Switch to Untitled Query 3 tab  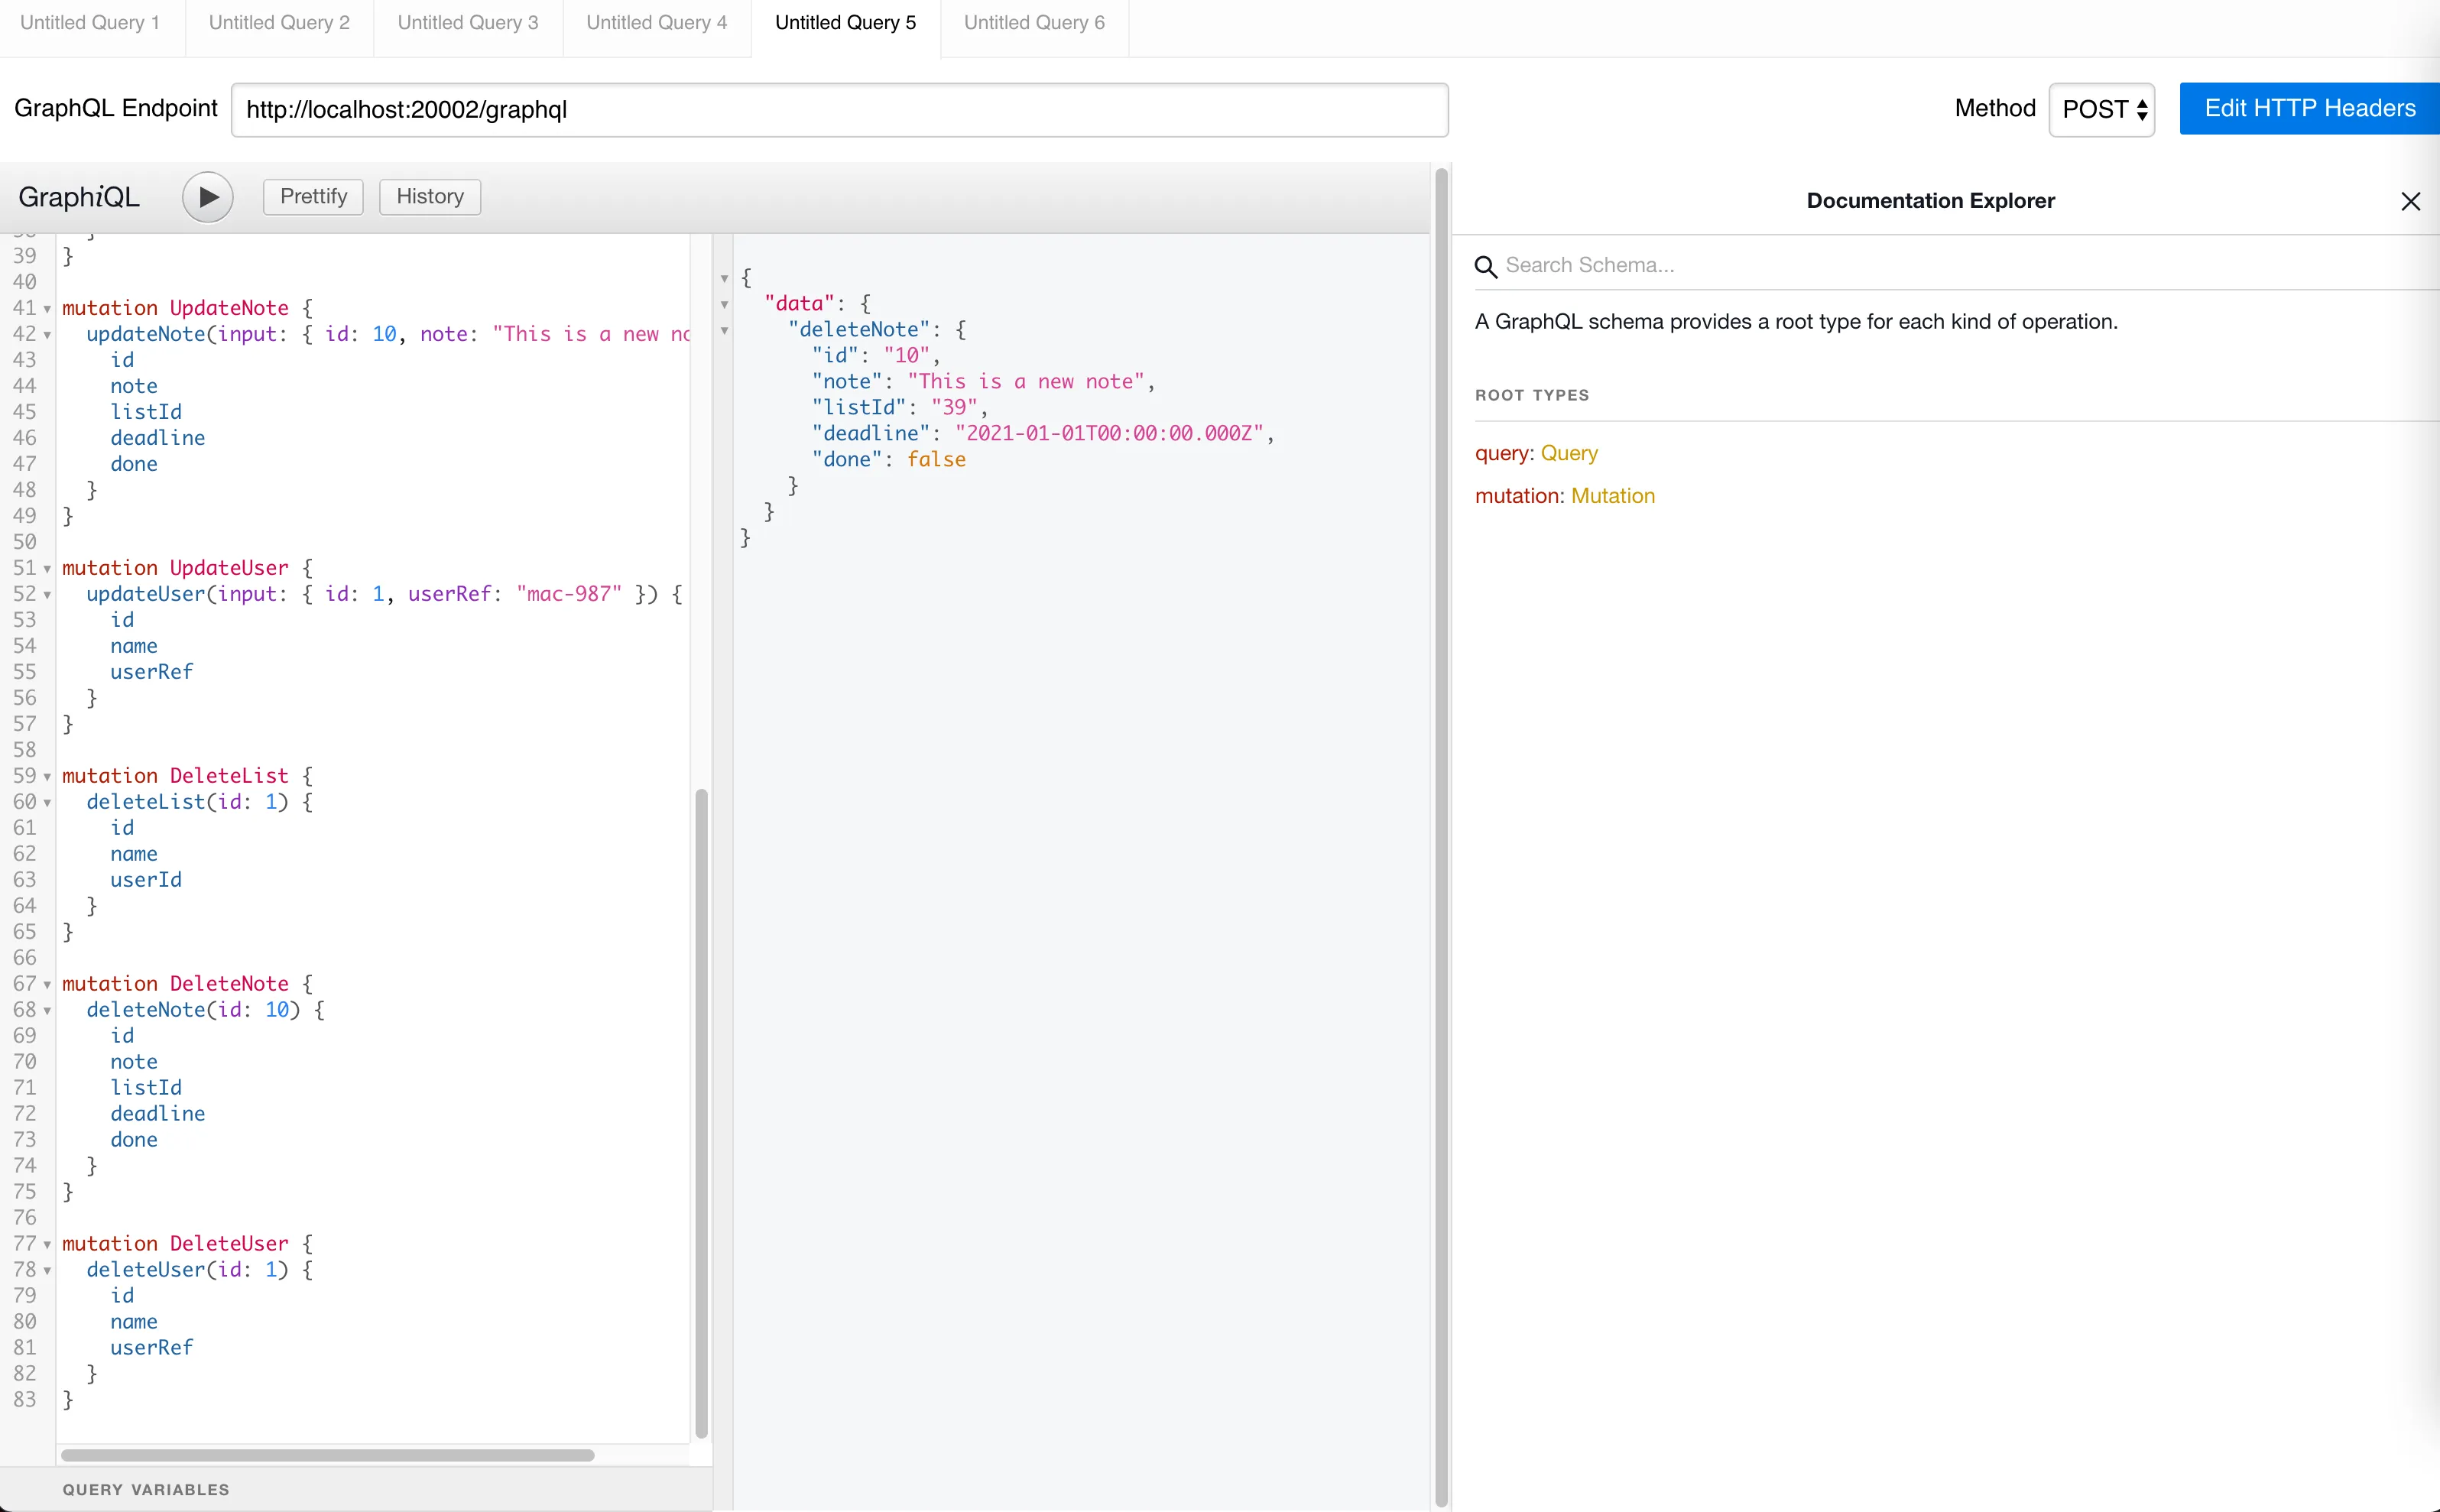(x=468, y=23)
